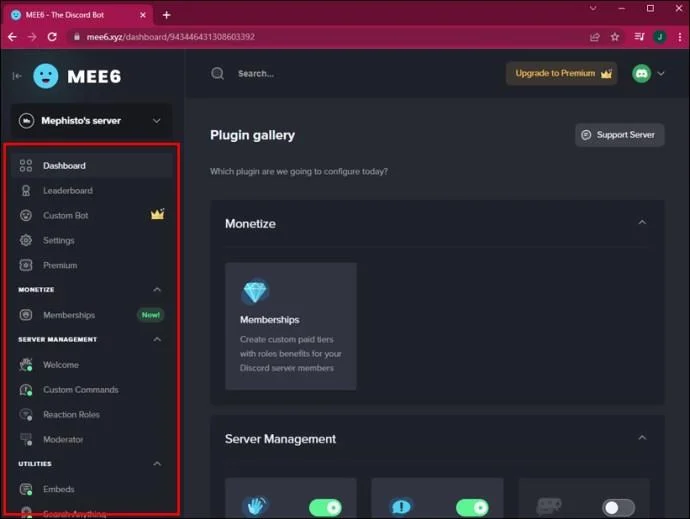Viewport: 690px width, 519px height.
Task: Select the MEE6 - The Discord Bot tab
Action: point(78,15)
